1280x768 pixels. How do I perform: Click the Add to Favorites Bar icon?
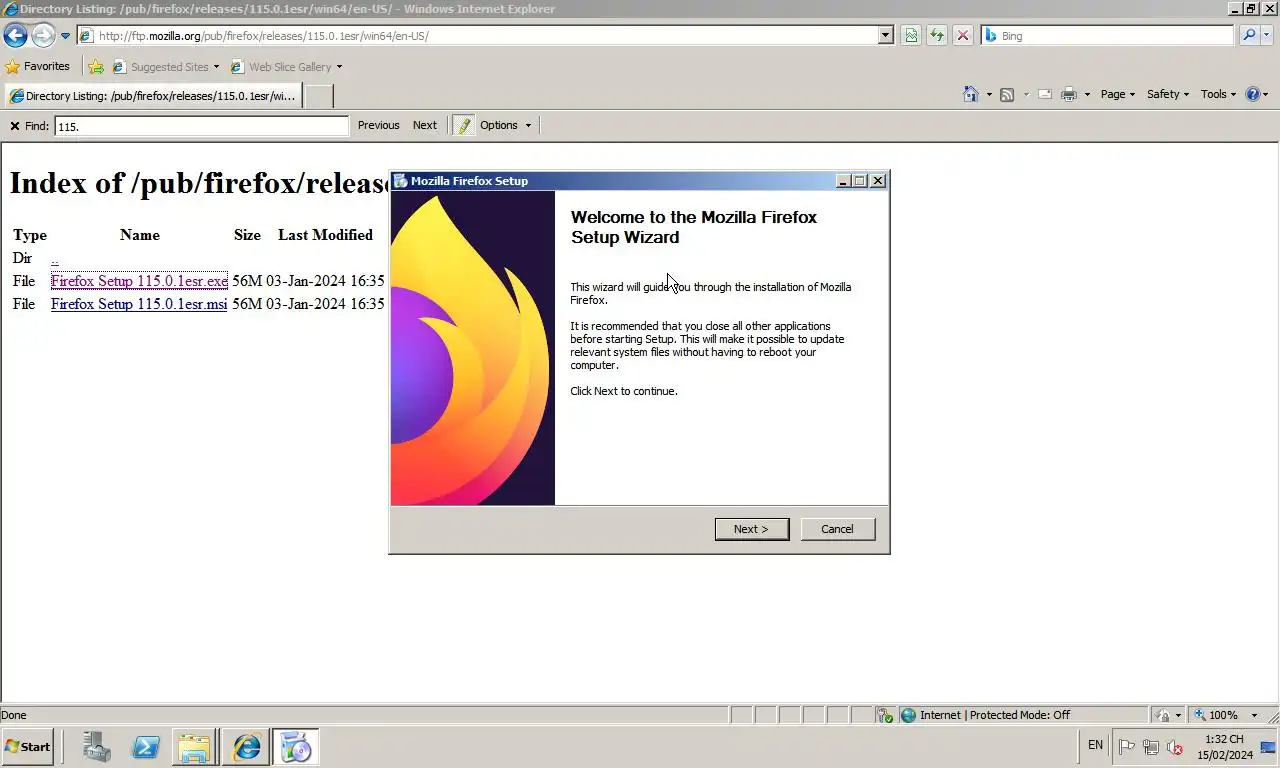pos(96,67)
